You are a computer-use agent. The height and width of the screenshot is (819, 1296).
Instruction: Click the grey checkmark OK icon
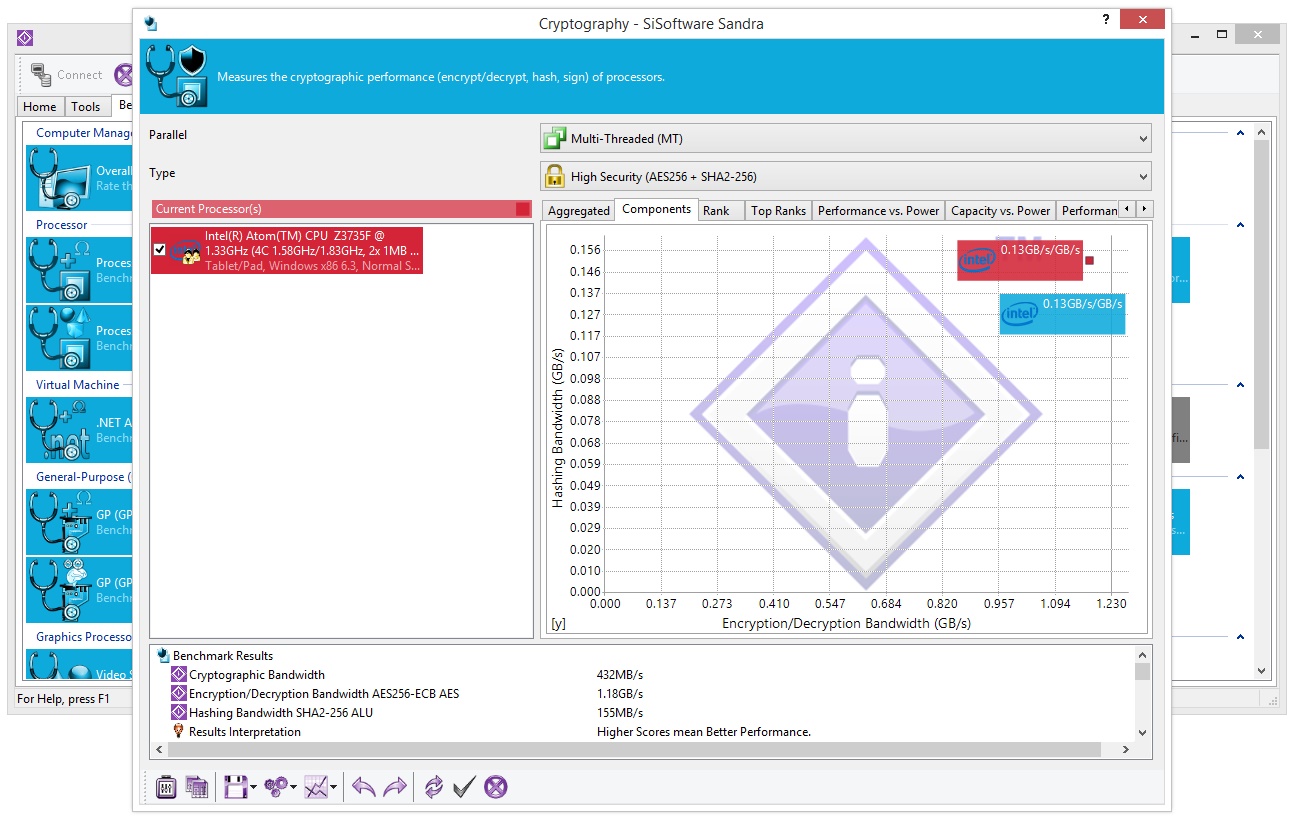click(x=463, y=787)
